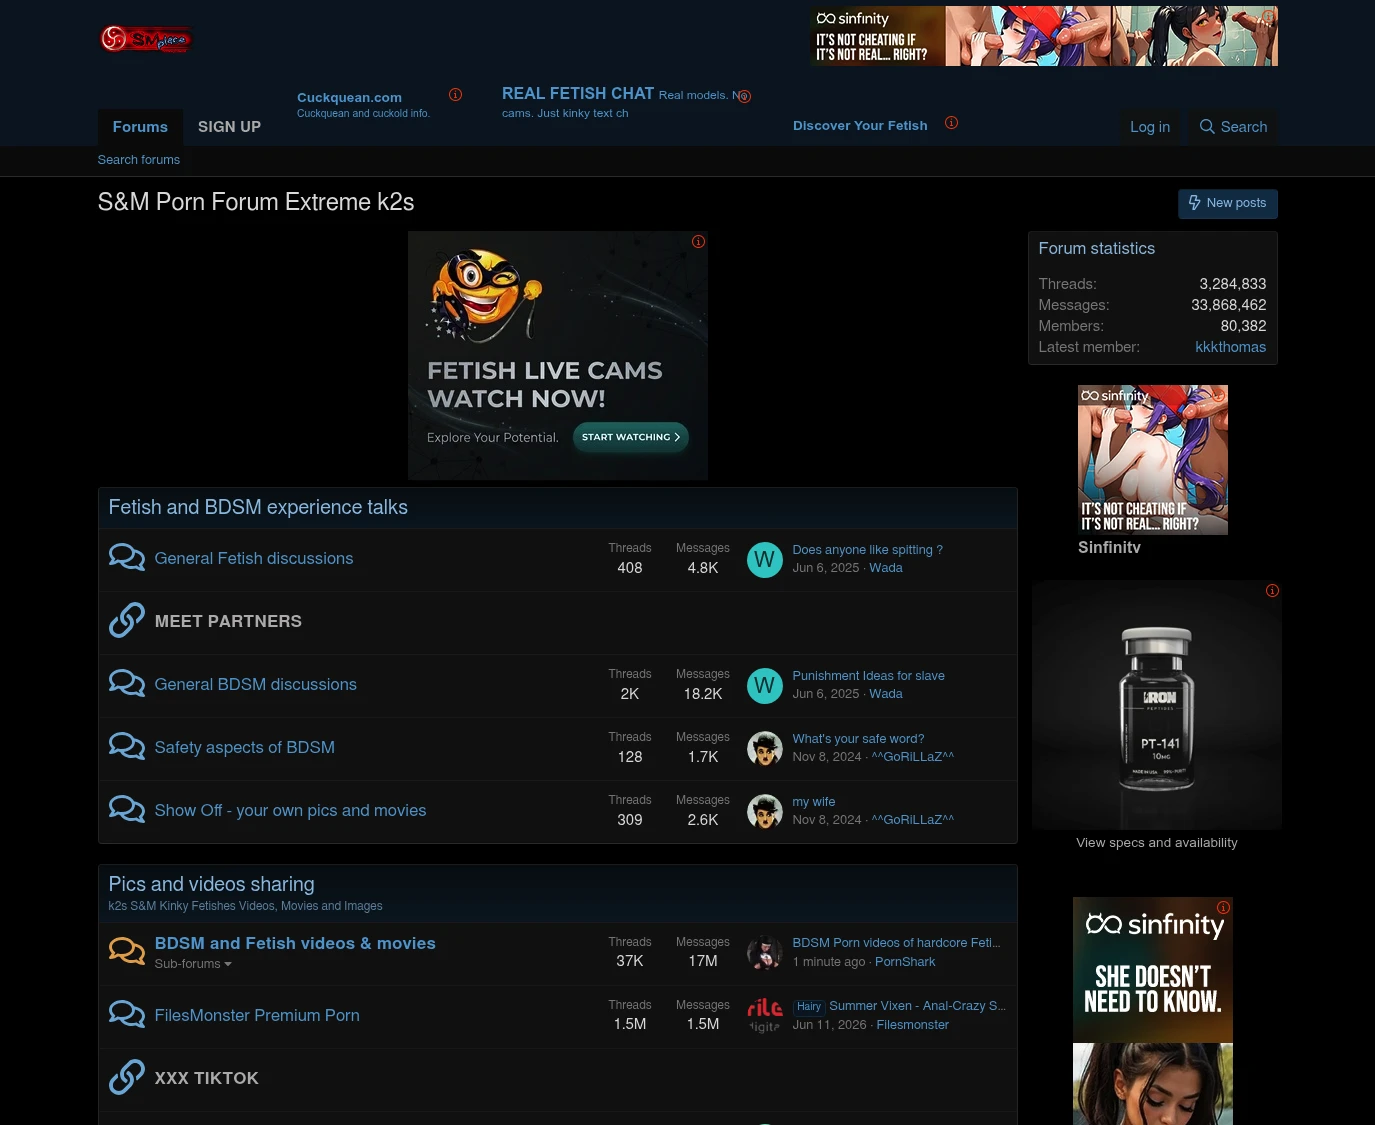Open the REAL FETISH CHAT ad link
Image resolution: width=1375 pixels, height=1125 pixels.
click(x=578, y=94)
